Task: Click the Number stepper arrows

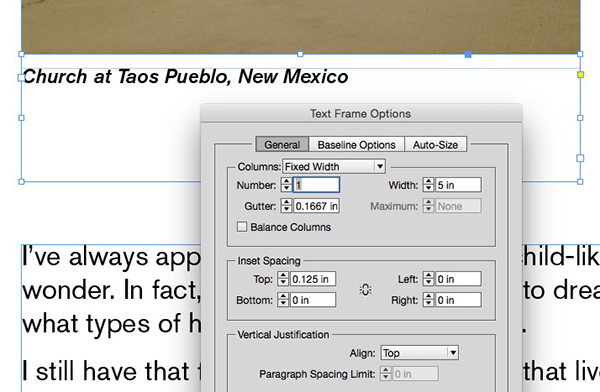Action: click(x=286, y=185)
